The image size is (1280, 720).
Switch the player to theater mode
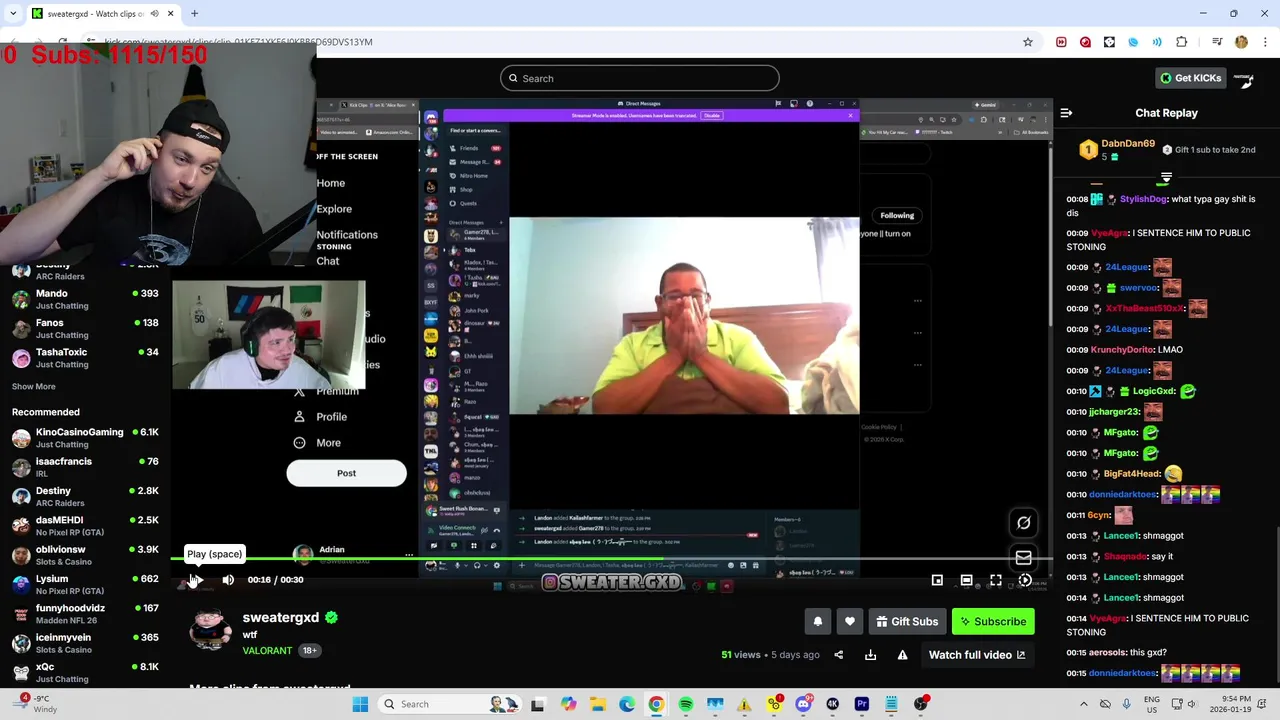click(966, 580)
